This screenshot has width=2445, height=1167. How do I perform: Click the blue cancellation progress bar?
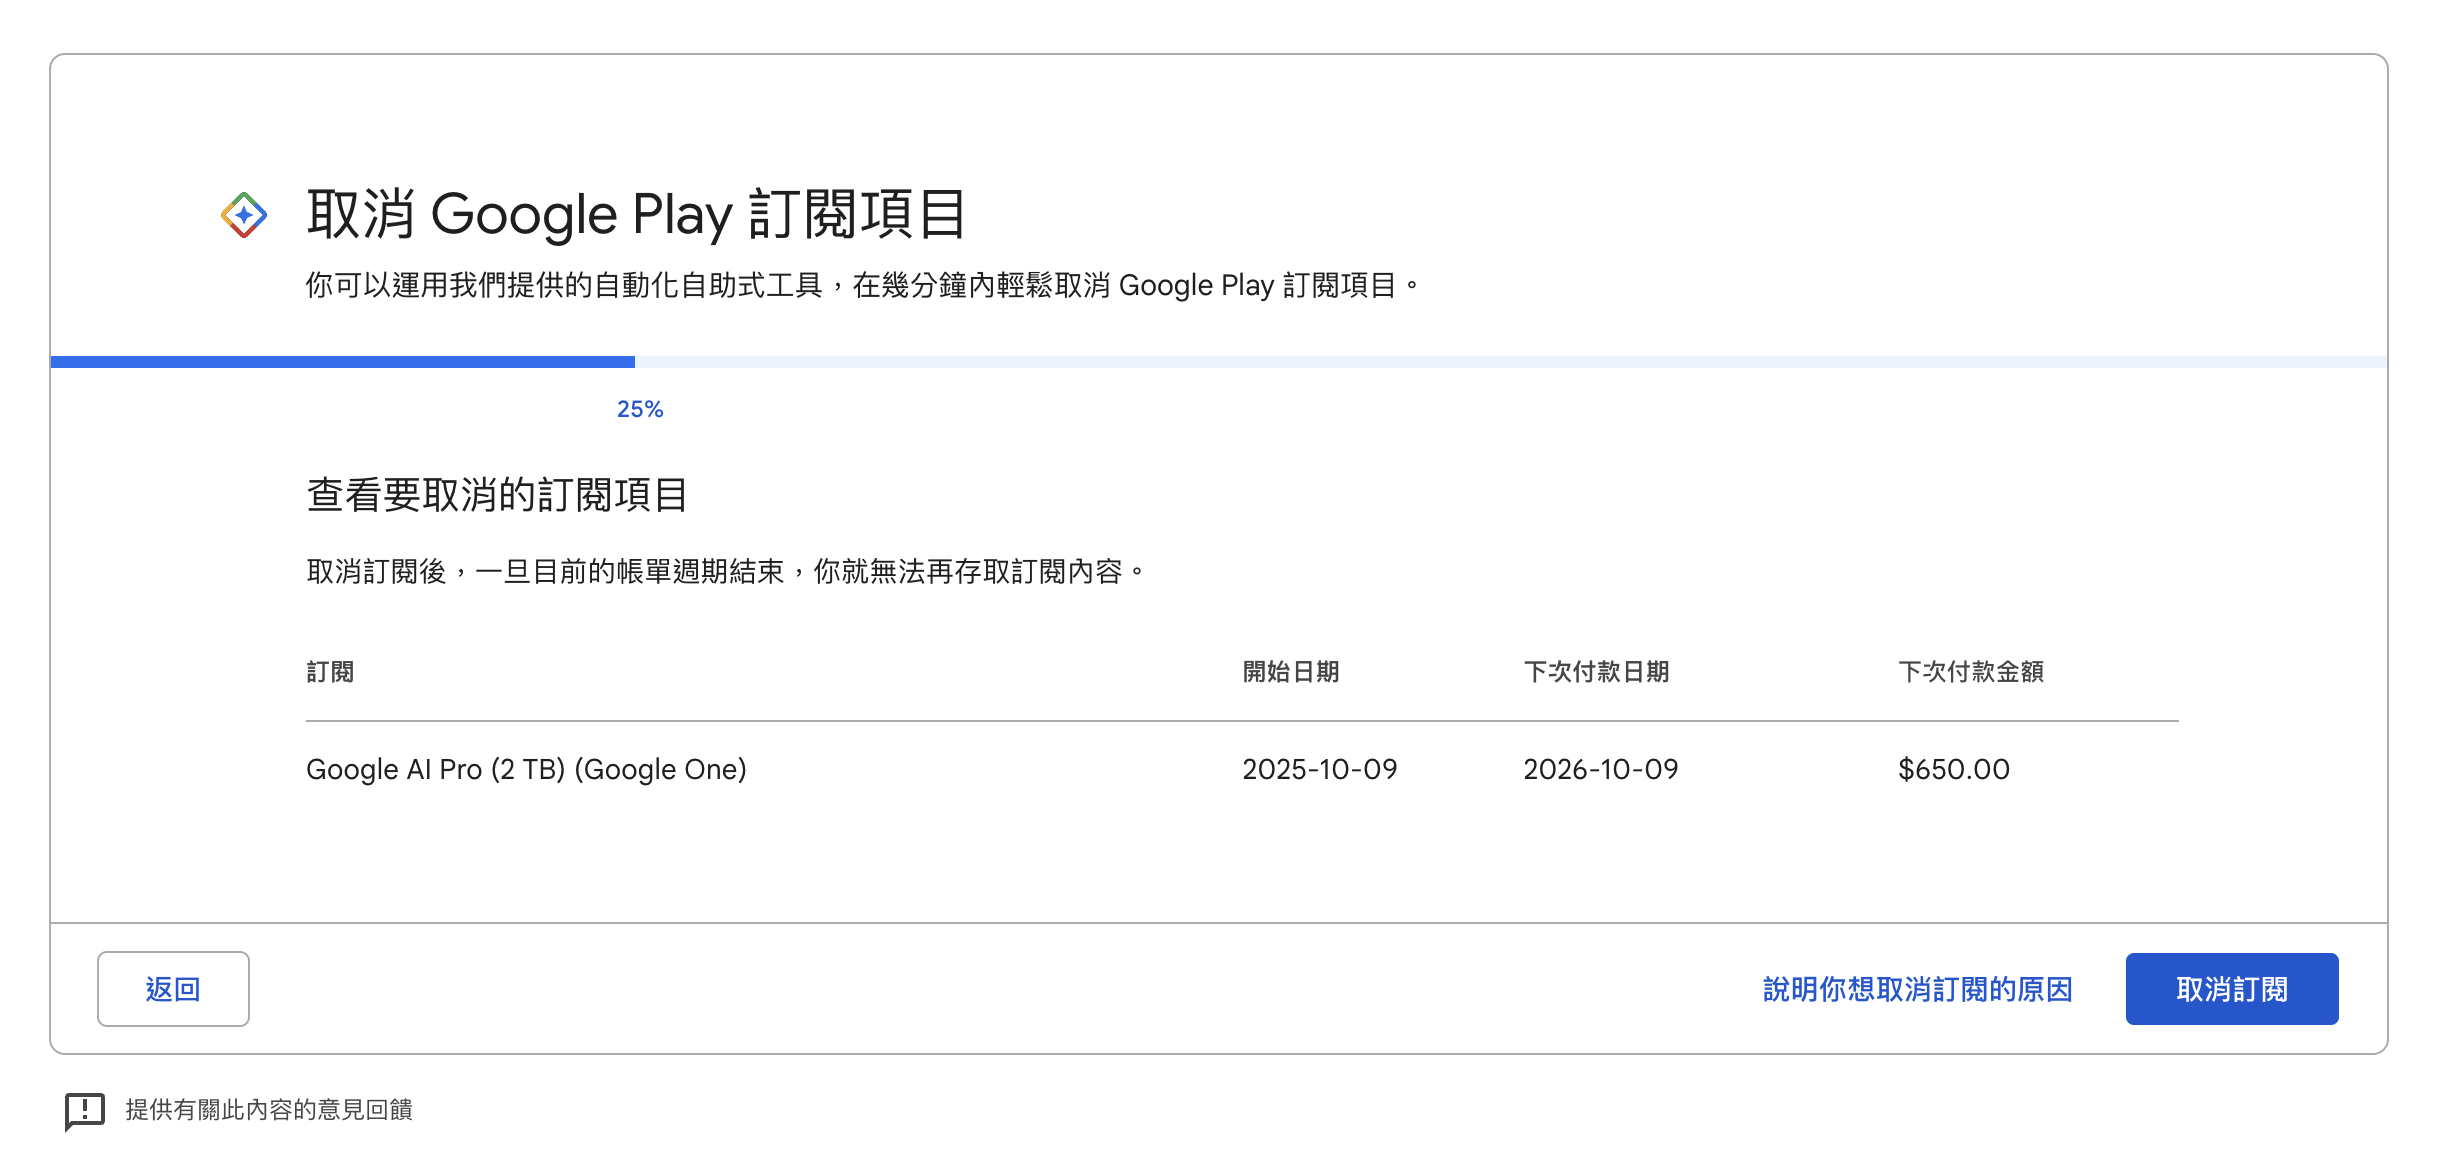[1219, 362]
